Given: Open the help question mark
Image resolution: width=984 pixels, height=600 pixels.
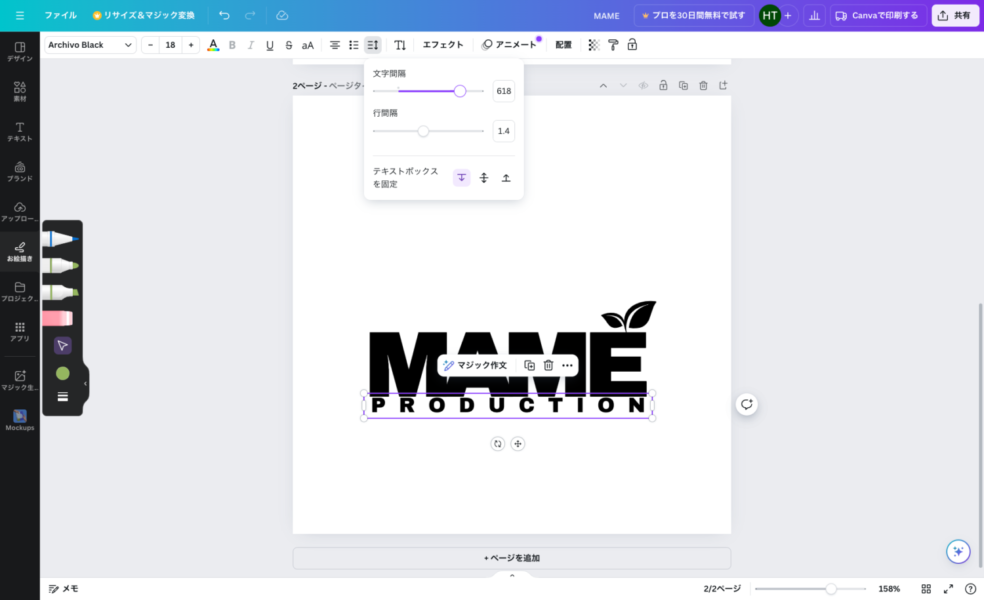Looking at the screenshot, I should pos(970,589).
